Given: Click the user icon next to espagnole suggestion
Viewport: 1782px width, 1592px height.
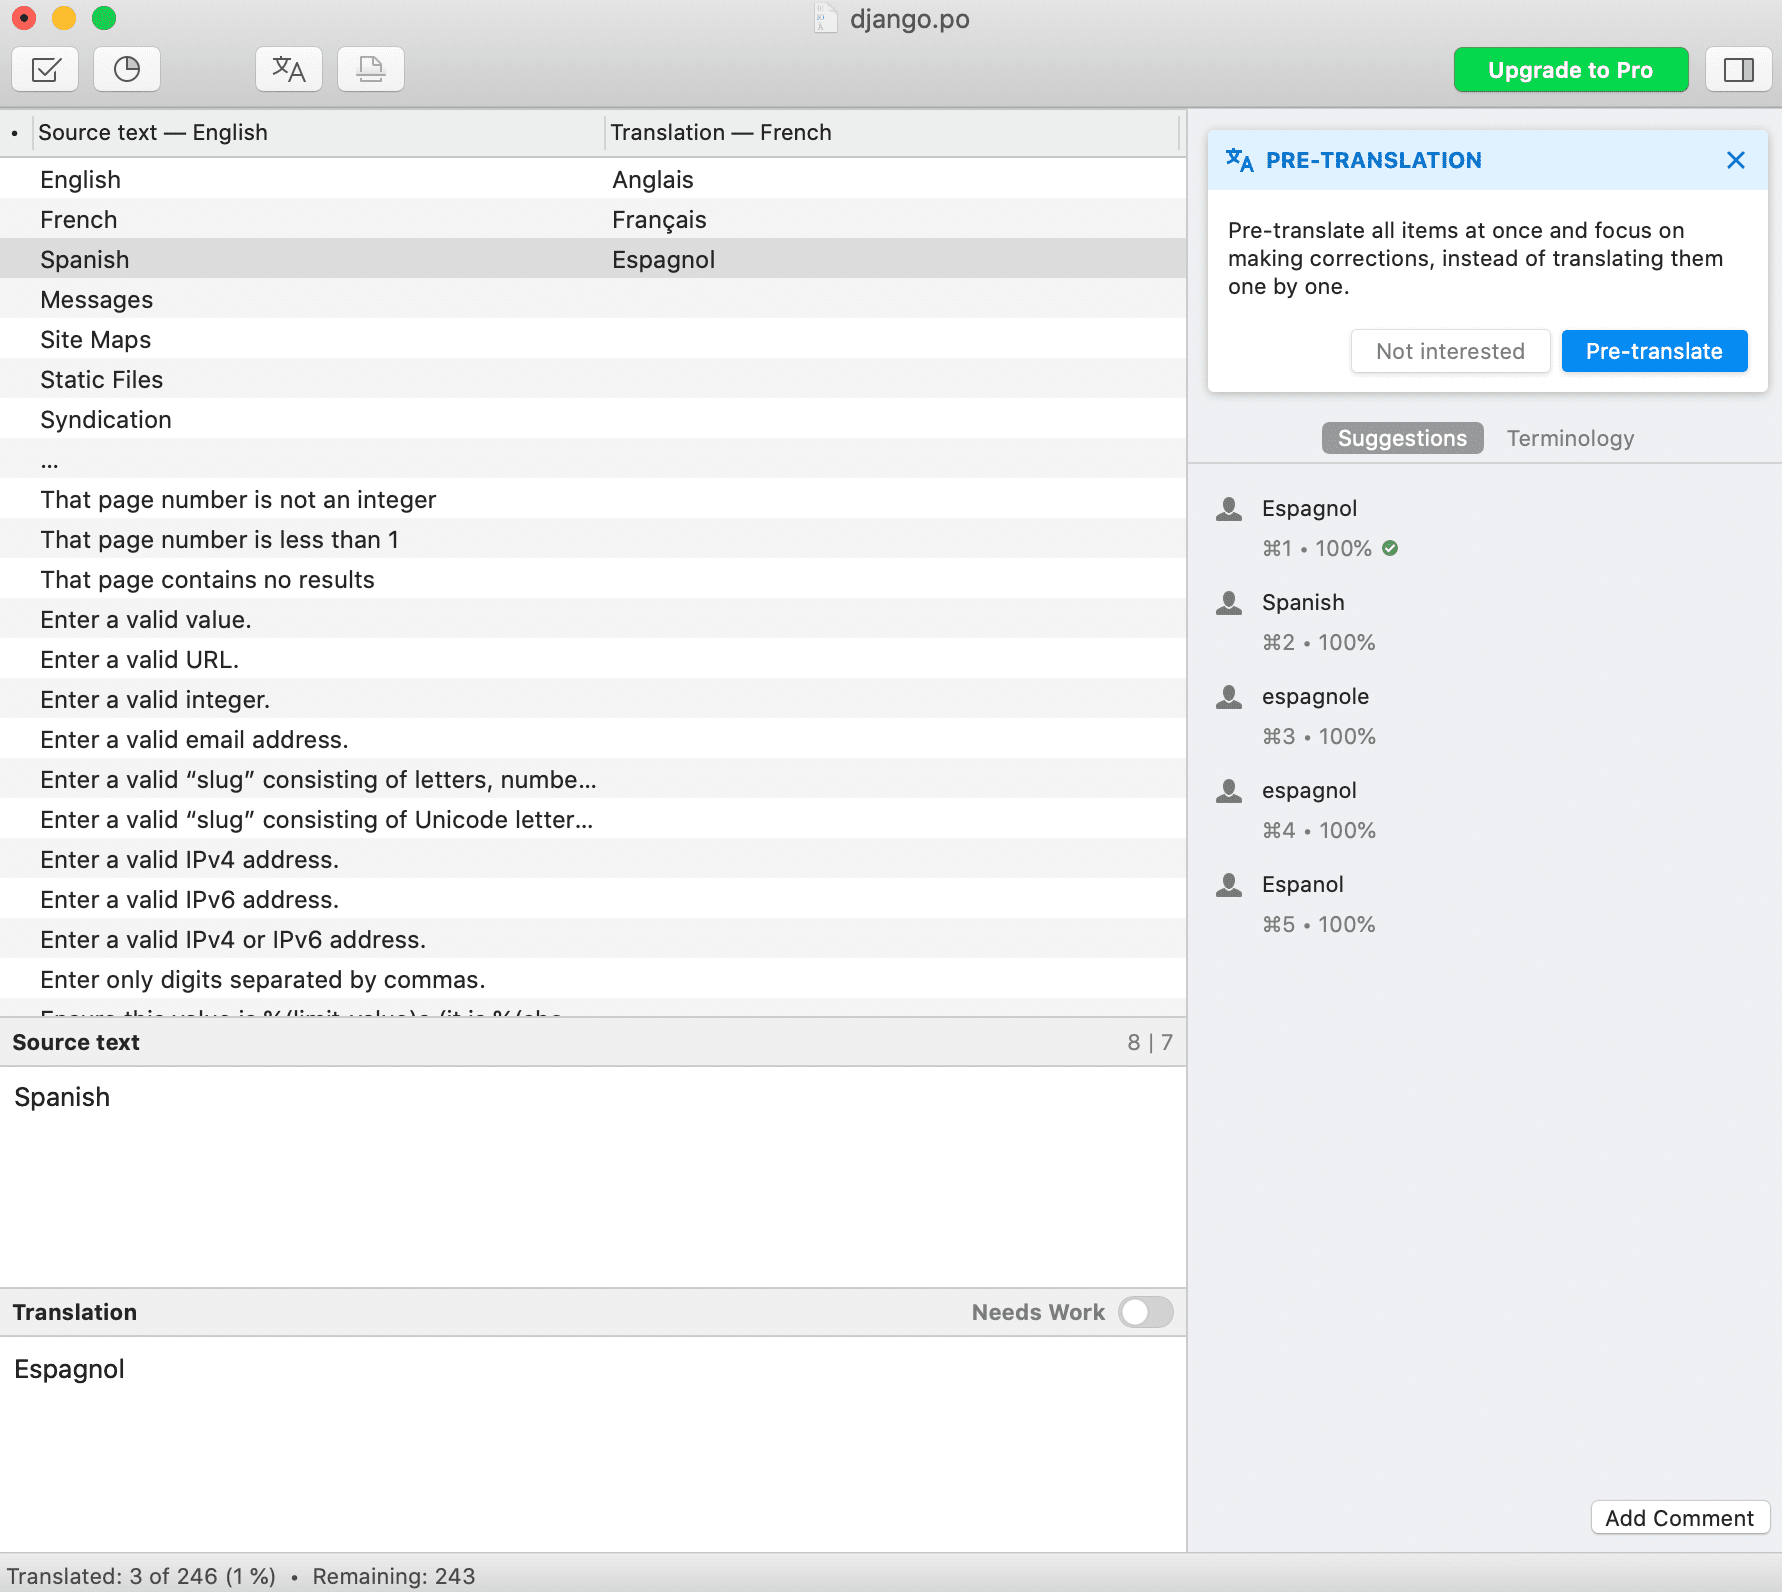Looking at the screenshot, I should coord(1229,697).
